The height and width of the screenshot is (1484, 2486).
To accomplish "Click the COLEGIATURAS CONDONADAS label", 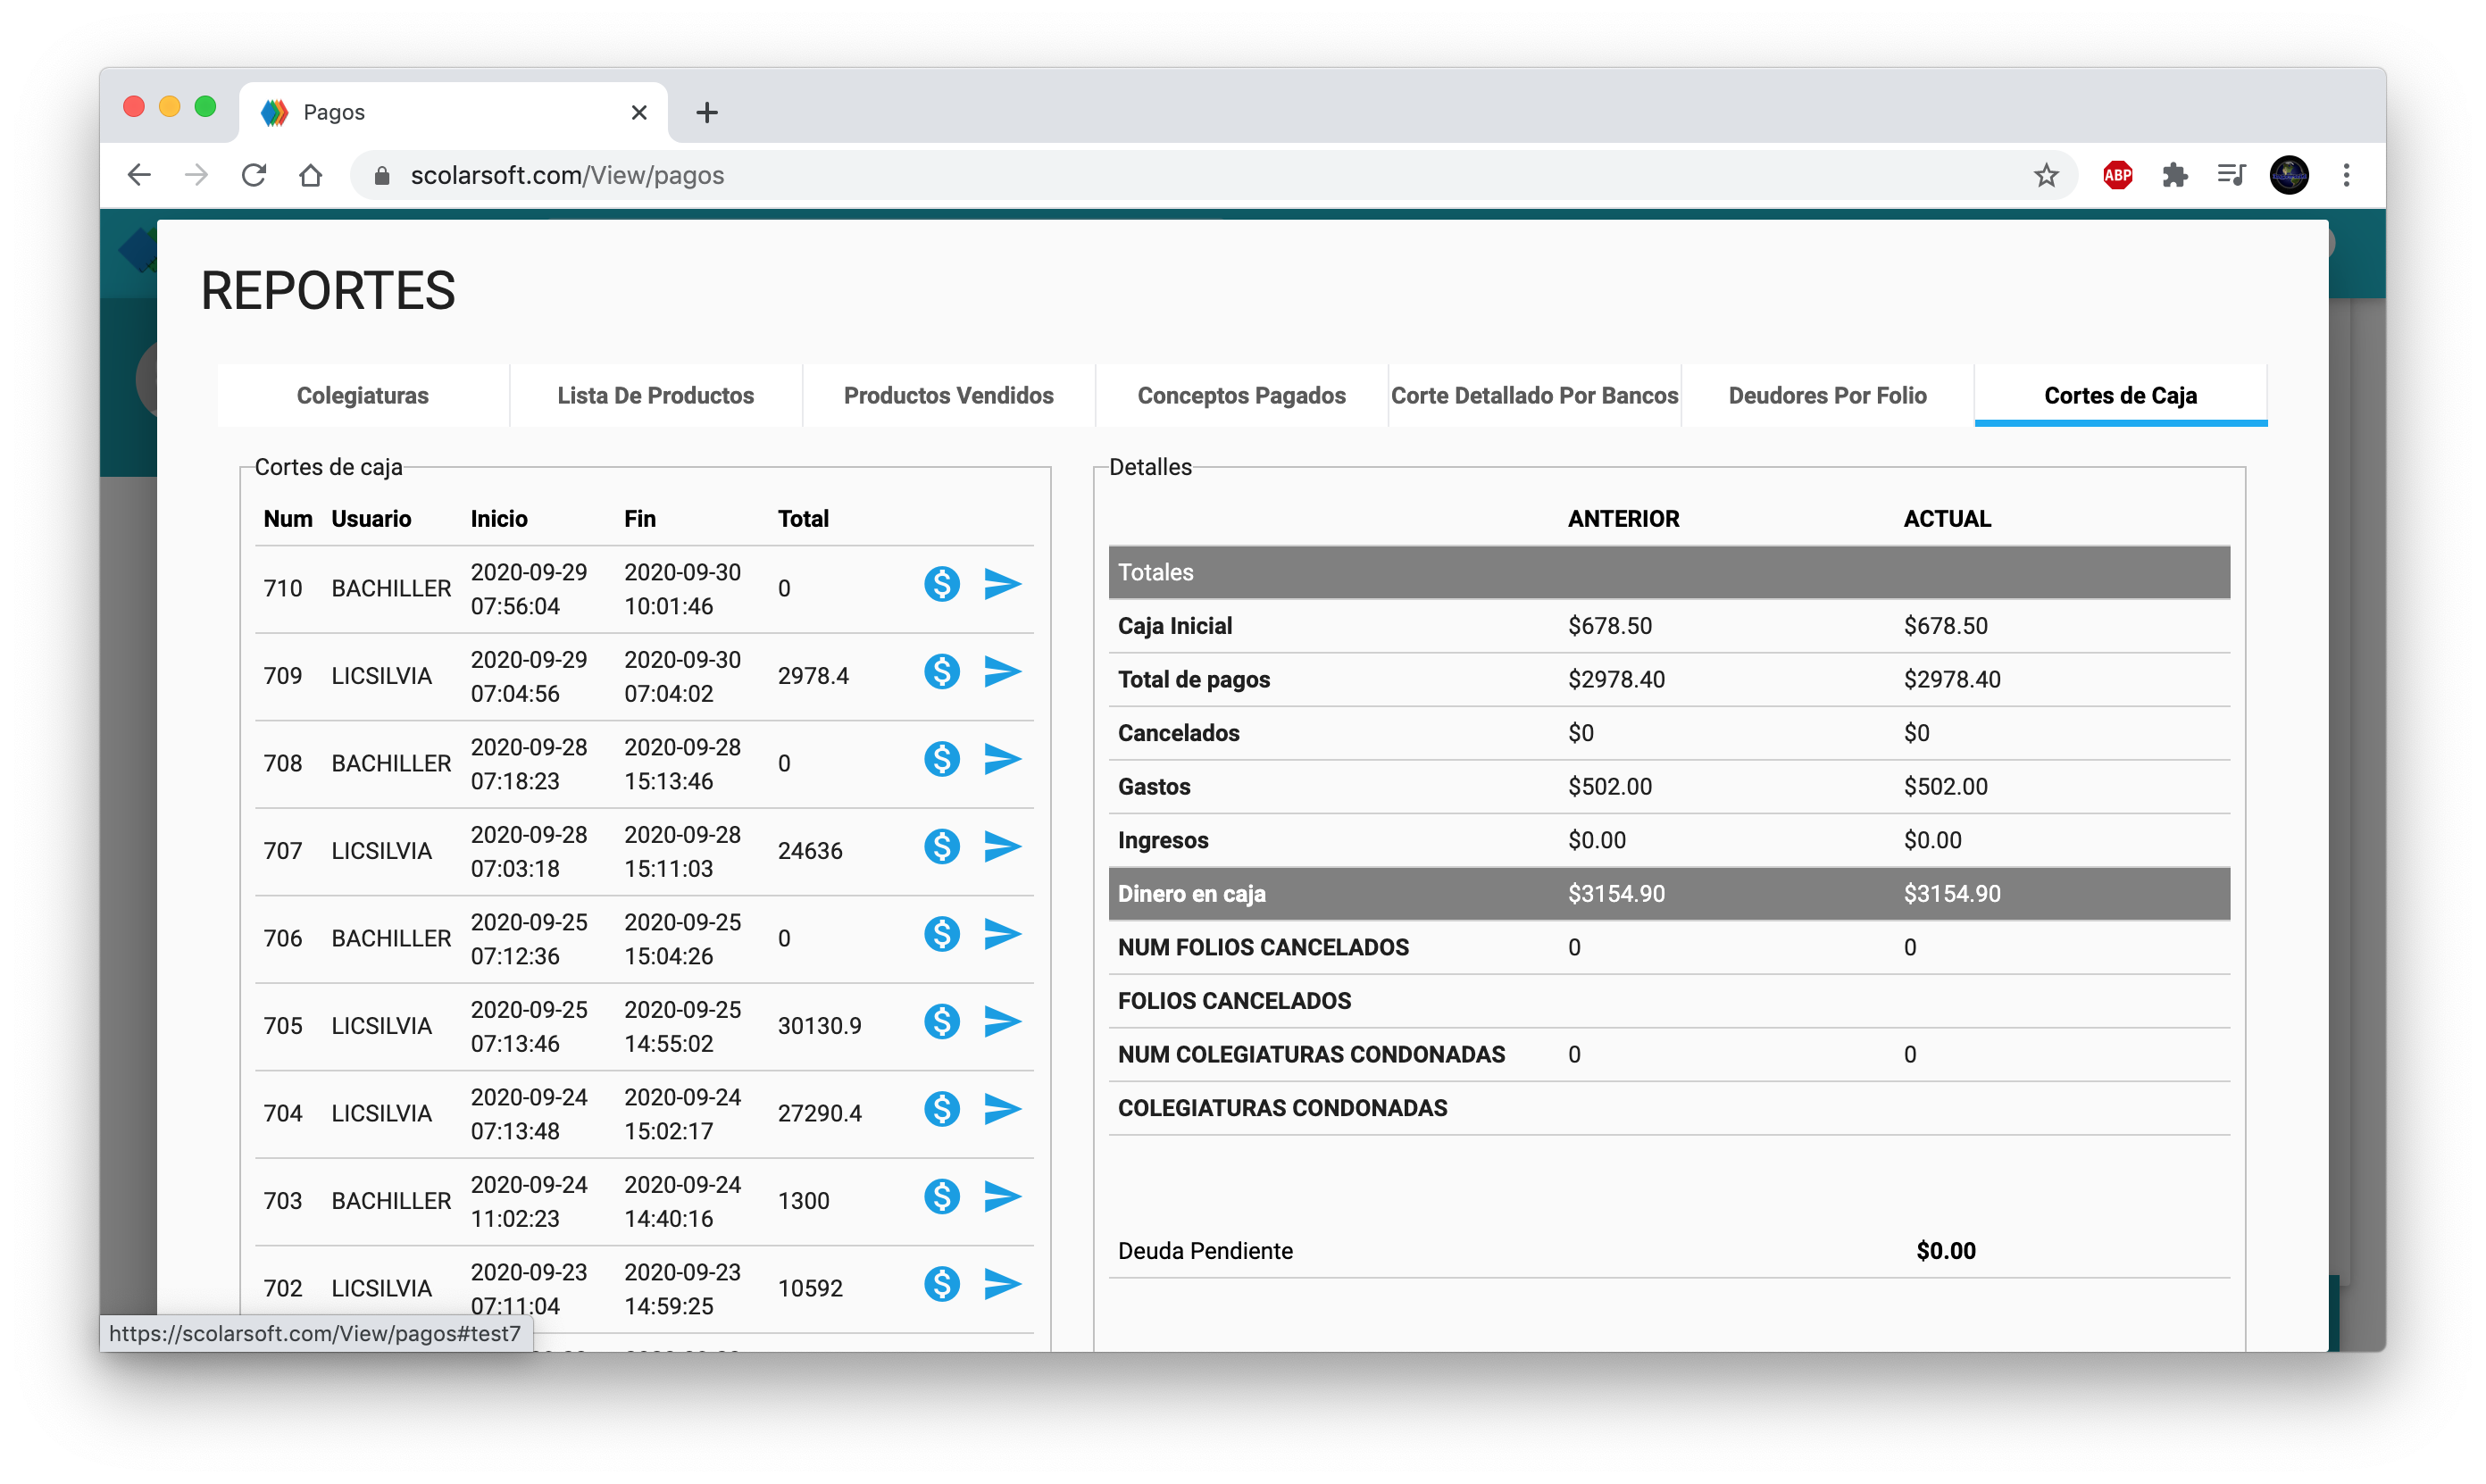I will pyautogui.click(x=1282, y=1108).
